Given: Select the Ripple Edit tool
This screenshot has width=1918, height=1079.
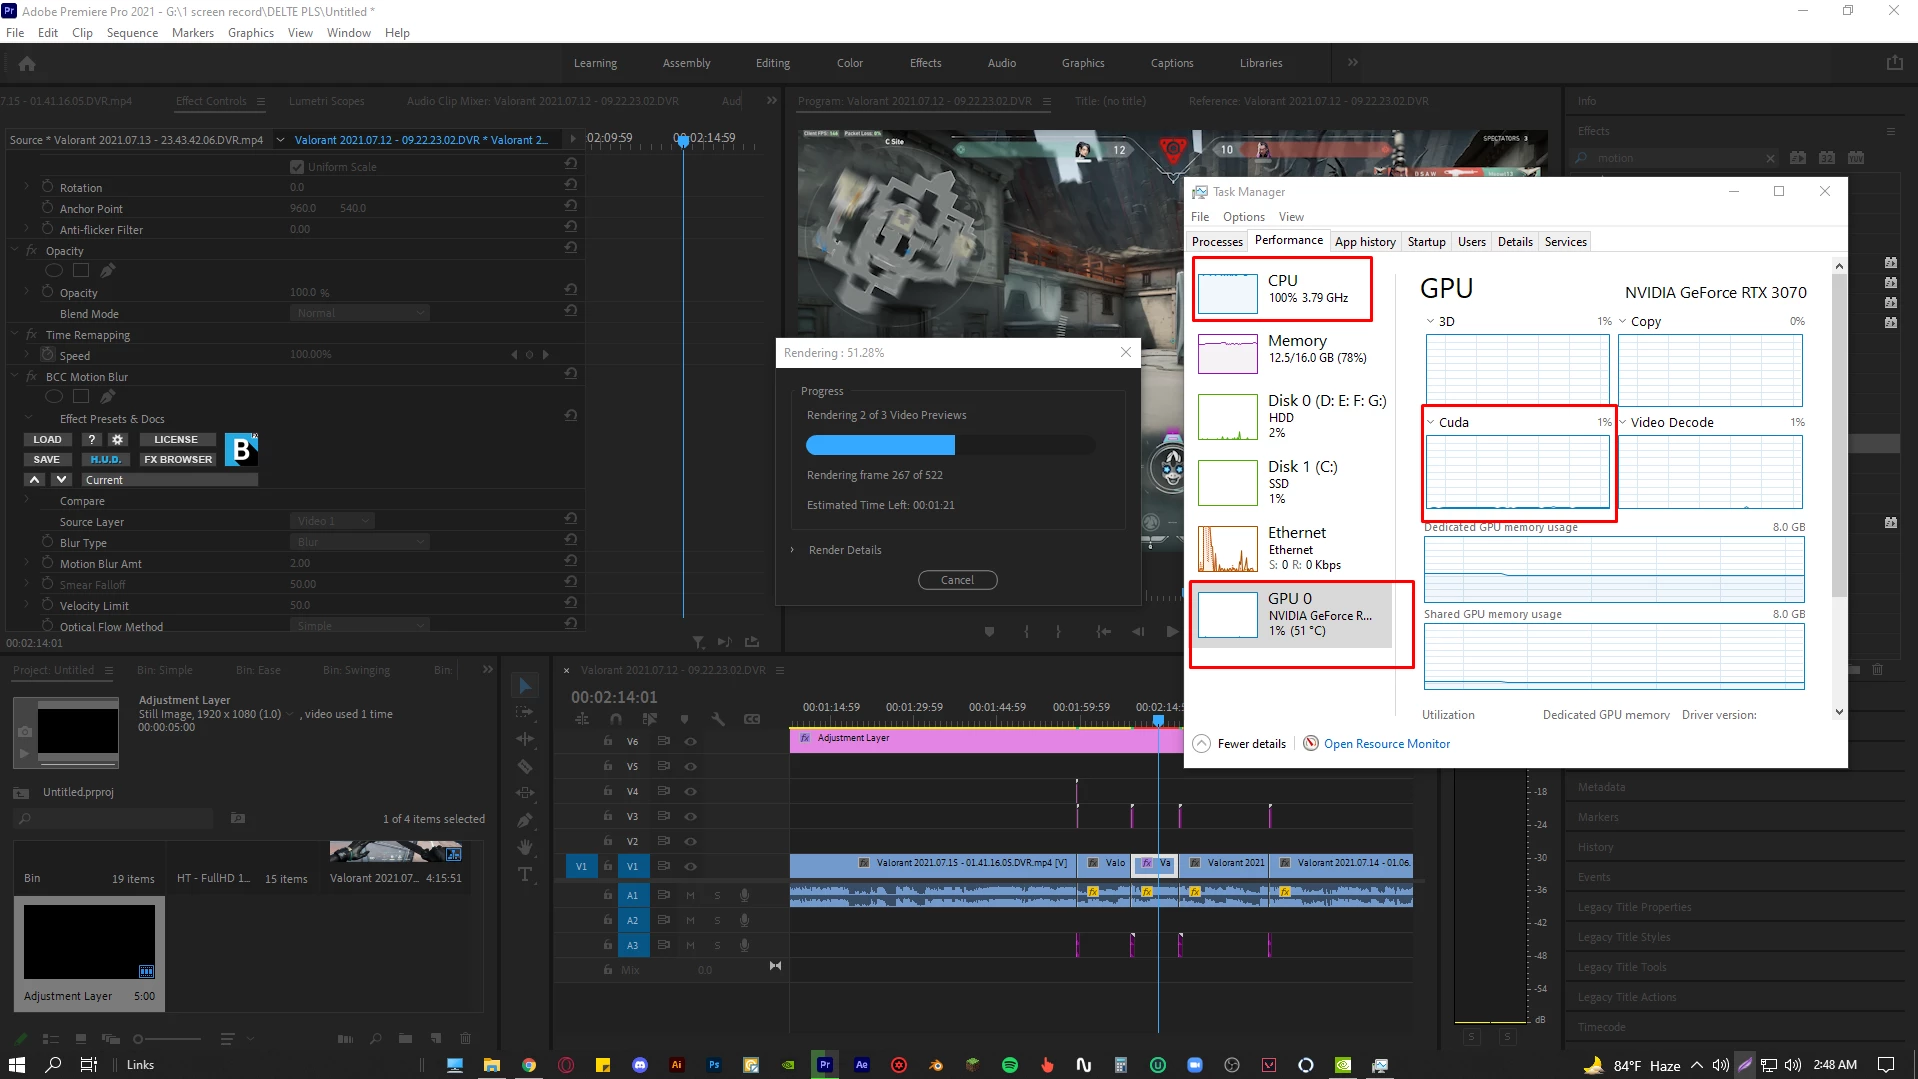Looking at the screenshot, I should 525,739.
